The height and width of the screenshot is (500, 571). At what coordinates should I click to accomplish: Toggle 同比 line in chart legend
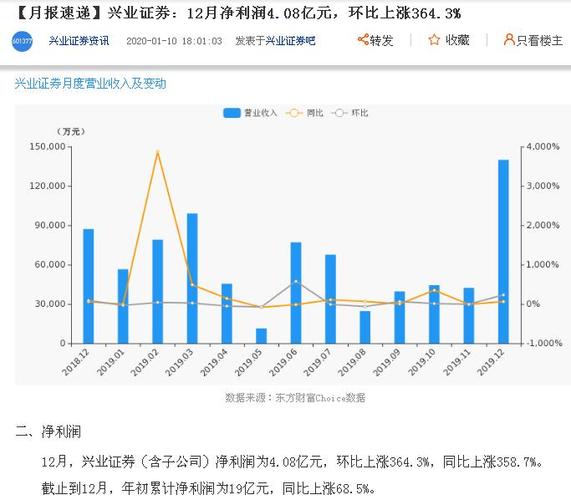click(294, 113)
